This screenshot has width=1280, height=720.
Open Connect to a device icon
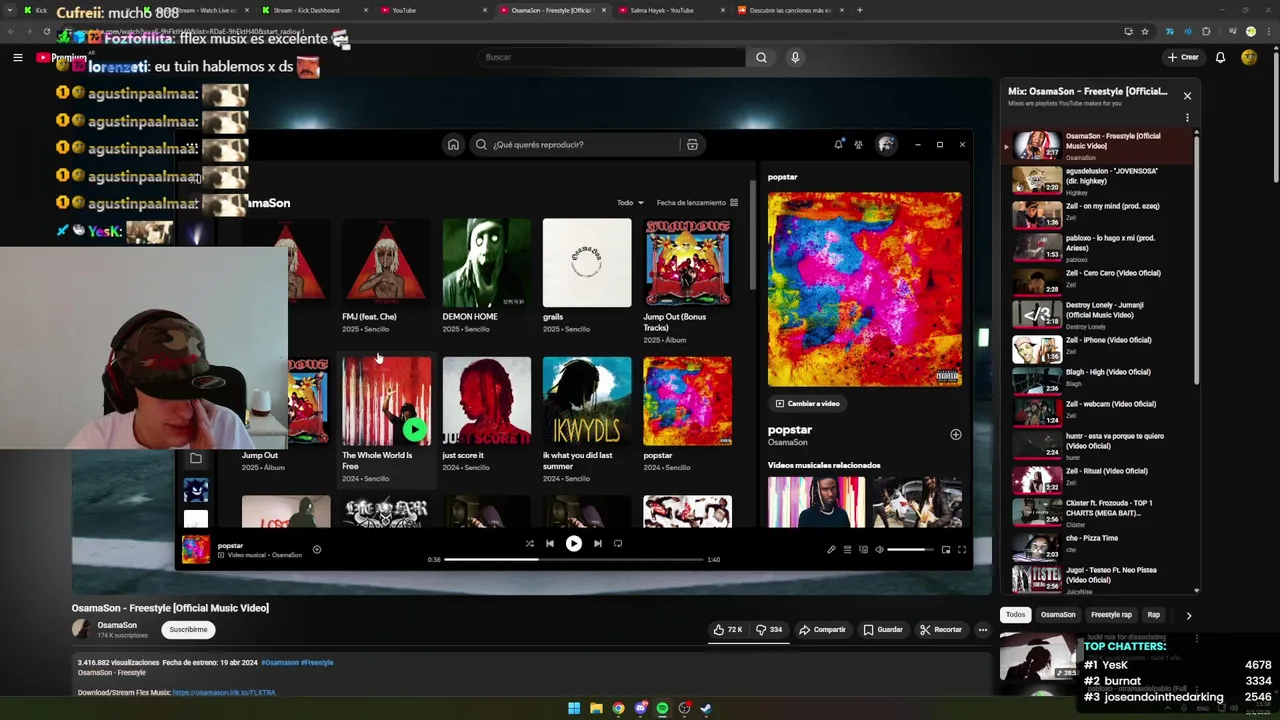863,549
